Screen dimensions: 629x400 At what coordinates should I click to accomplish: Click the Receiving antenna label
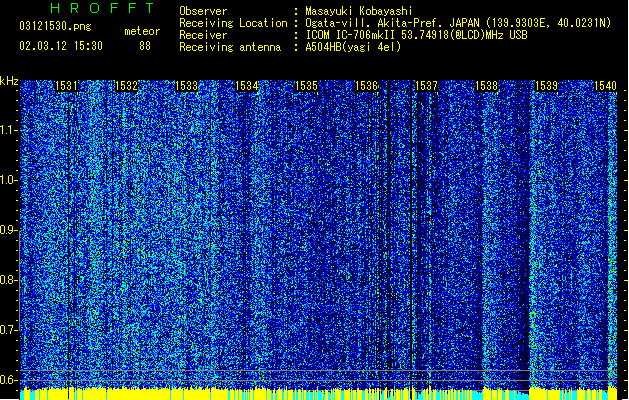[230, 47]
